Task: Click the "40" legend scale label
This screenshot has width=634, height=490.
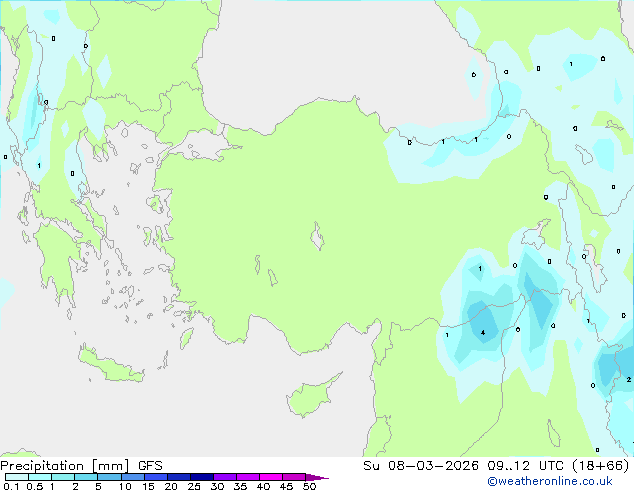Action: click(263, 486)
